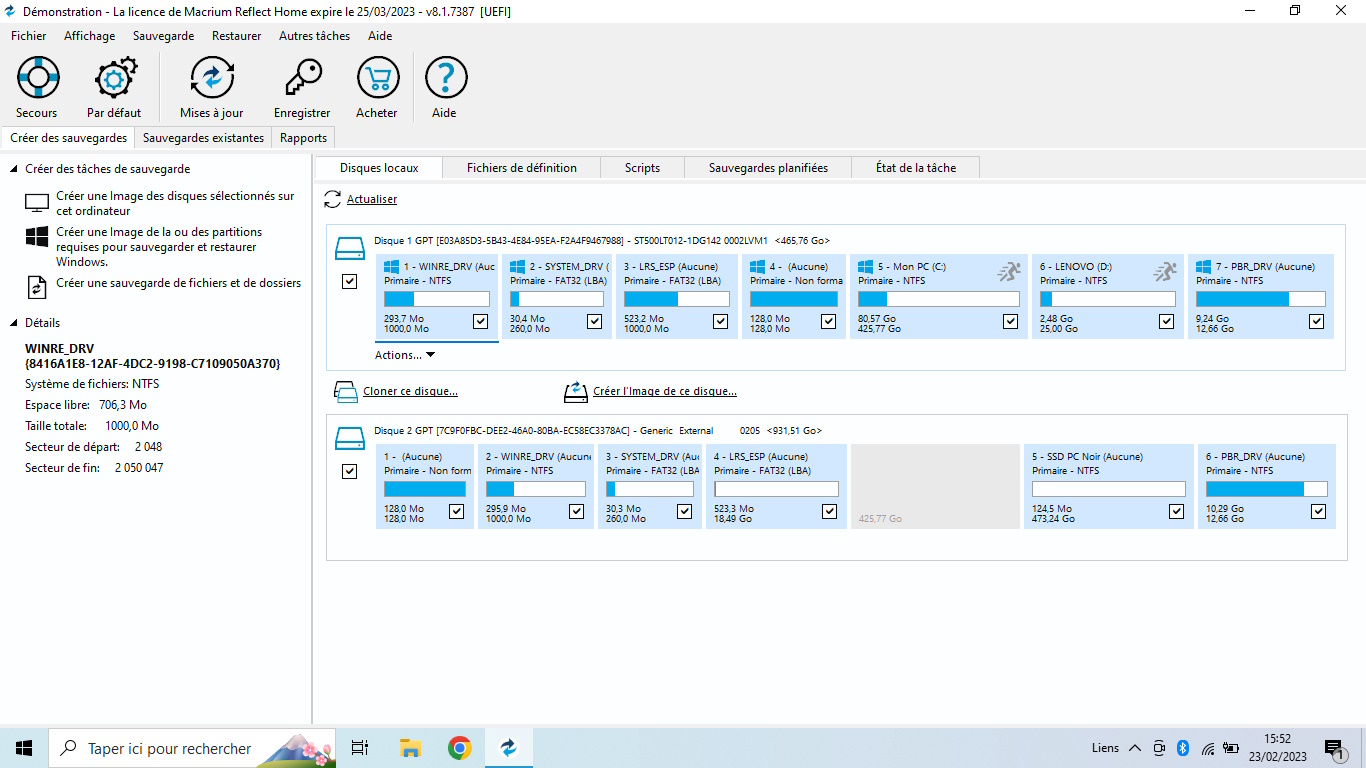The image size is (1366, 768).
Task: Open the Restaurer menu
Action: pyautogui.click(x=236, y=36)
